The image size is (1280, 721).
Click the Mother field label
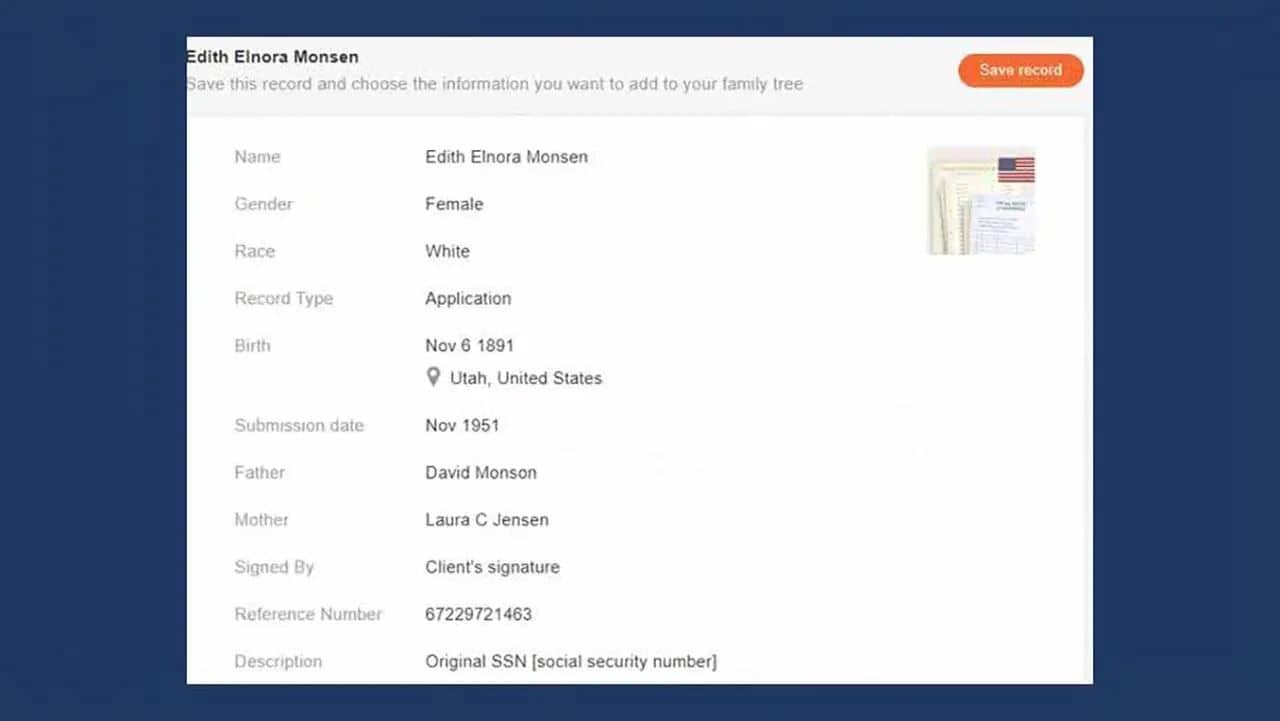[x=261, y=520]
